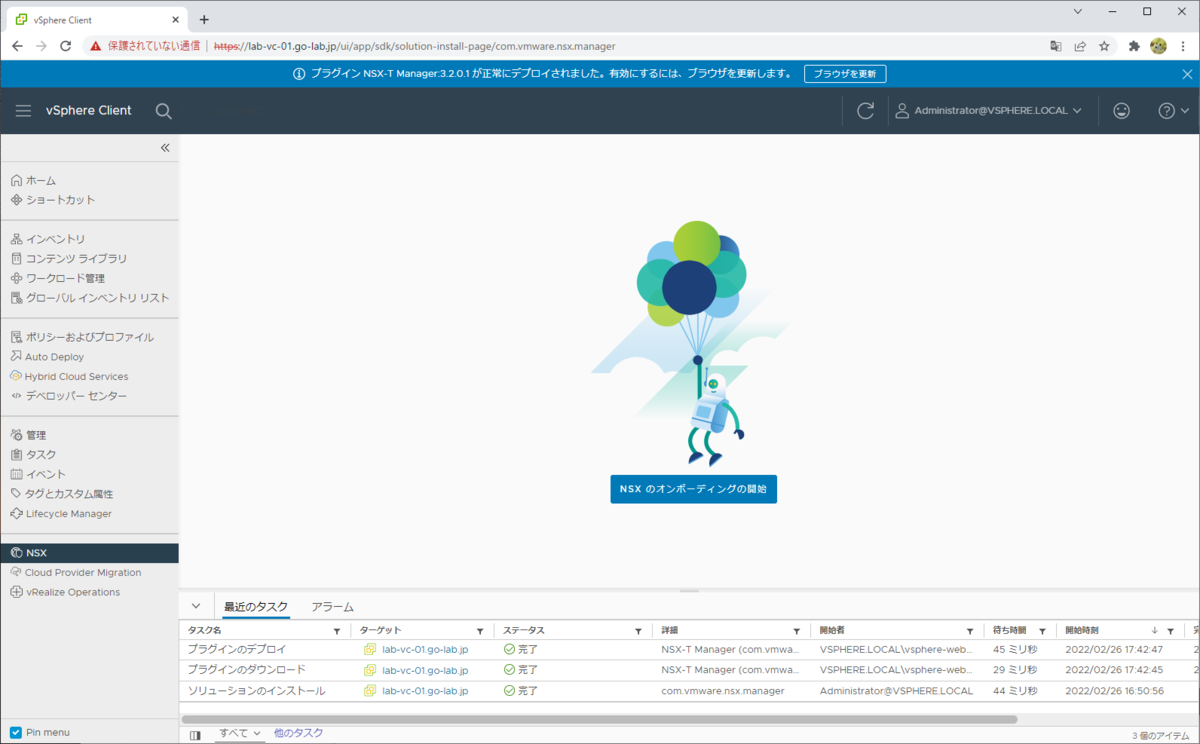Click the search magnifier icon
The image size is (1200, 744).
[x=164, y=111]
